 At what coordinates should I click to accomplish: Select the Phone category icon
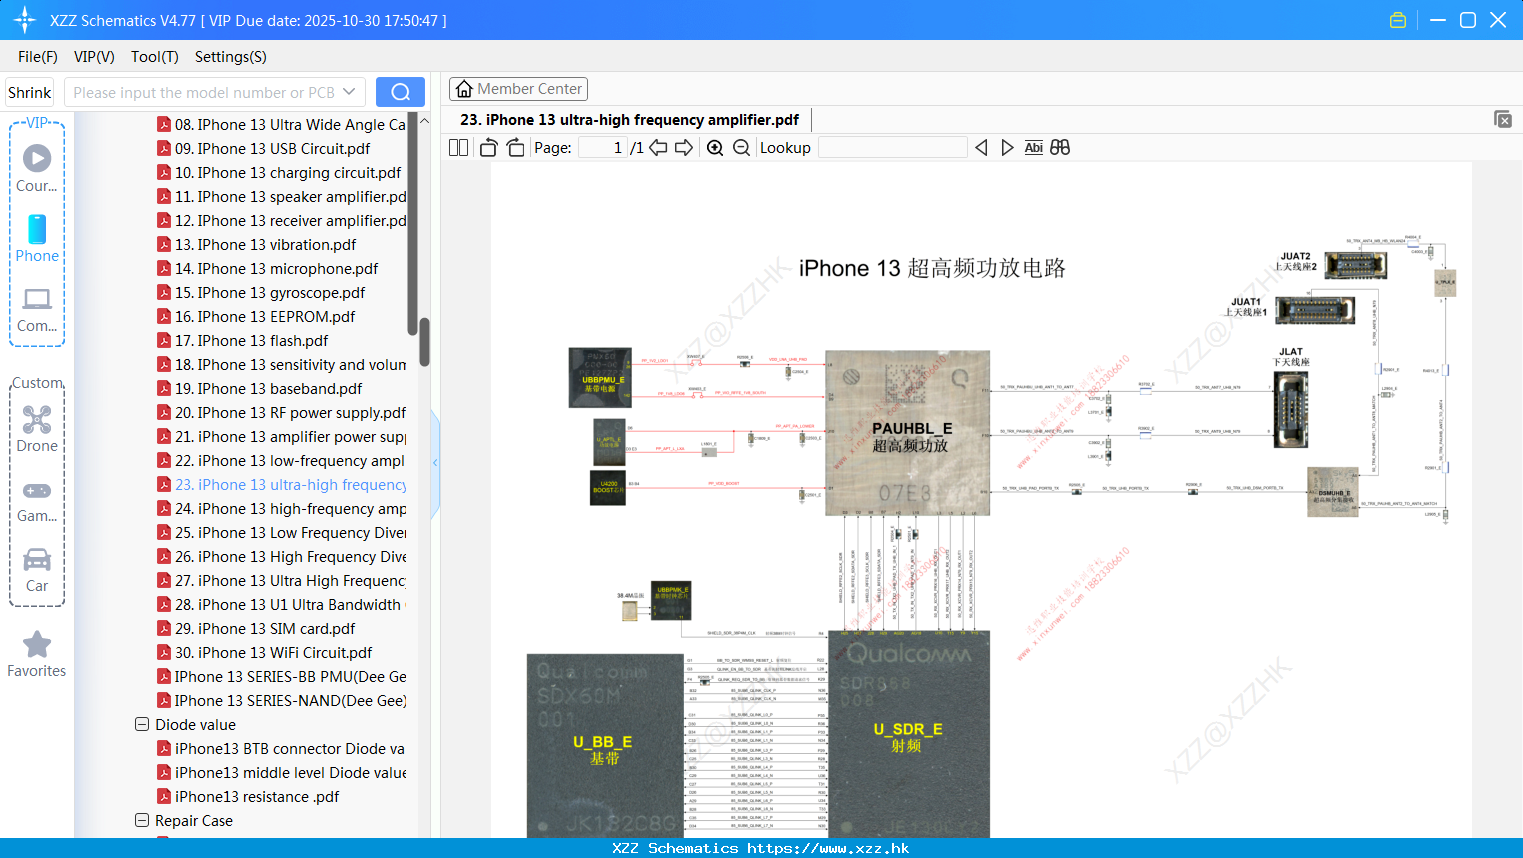(37, 238)
